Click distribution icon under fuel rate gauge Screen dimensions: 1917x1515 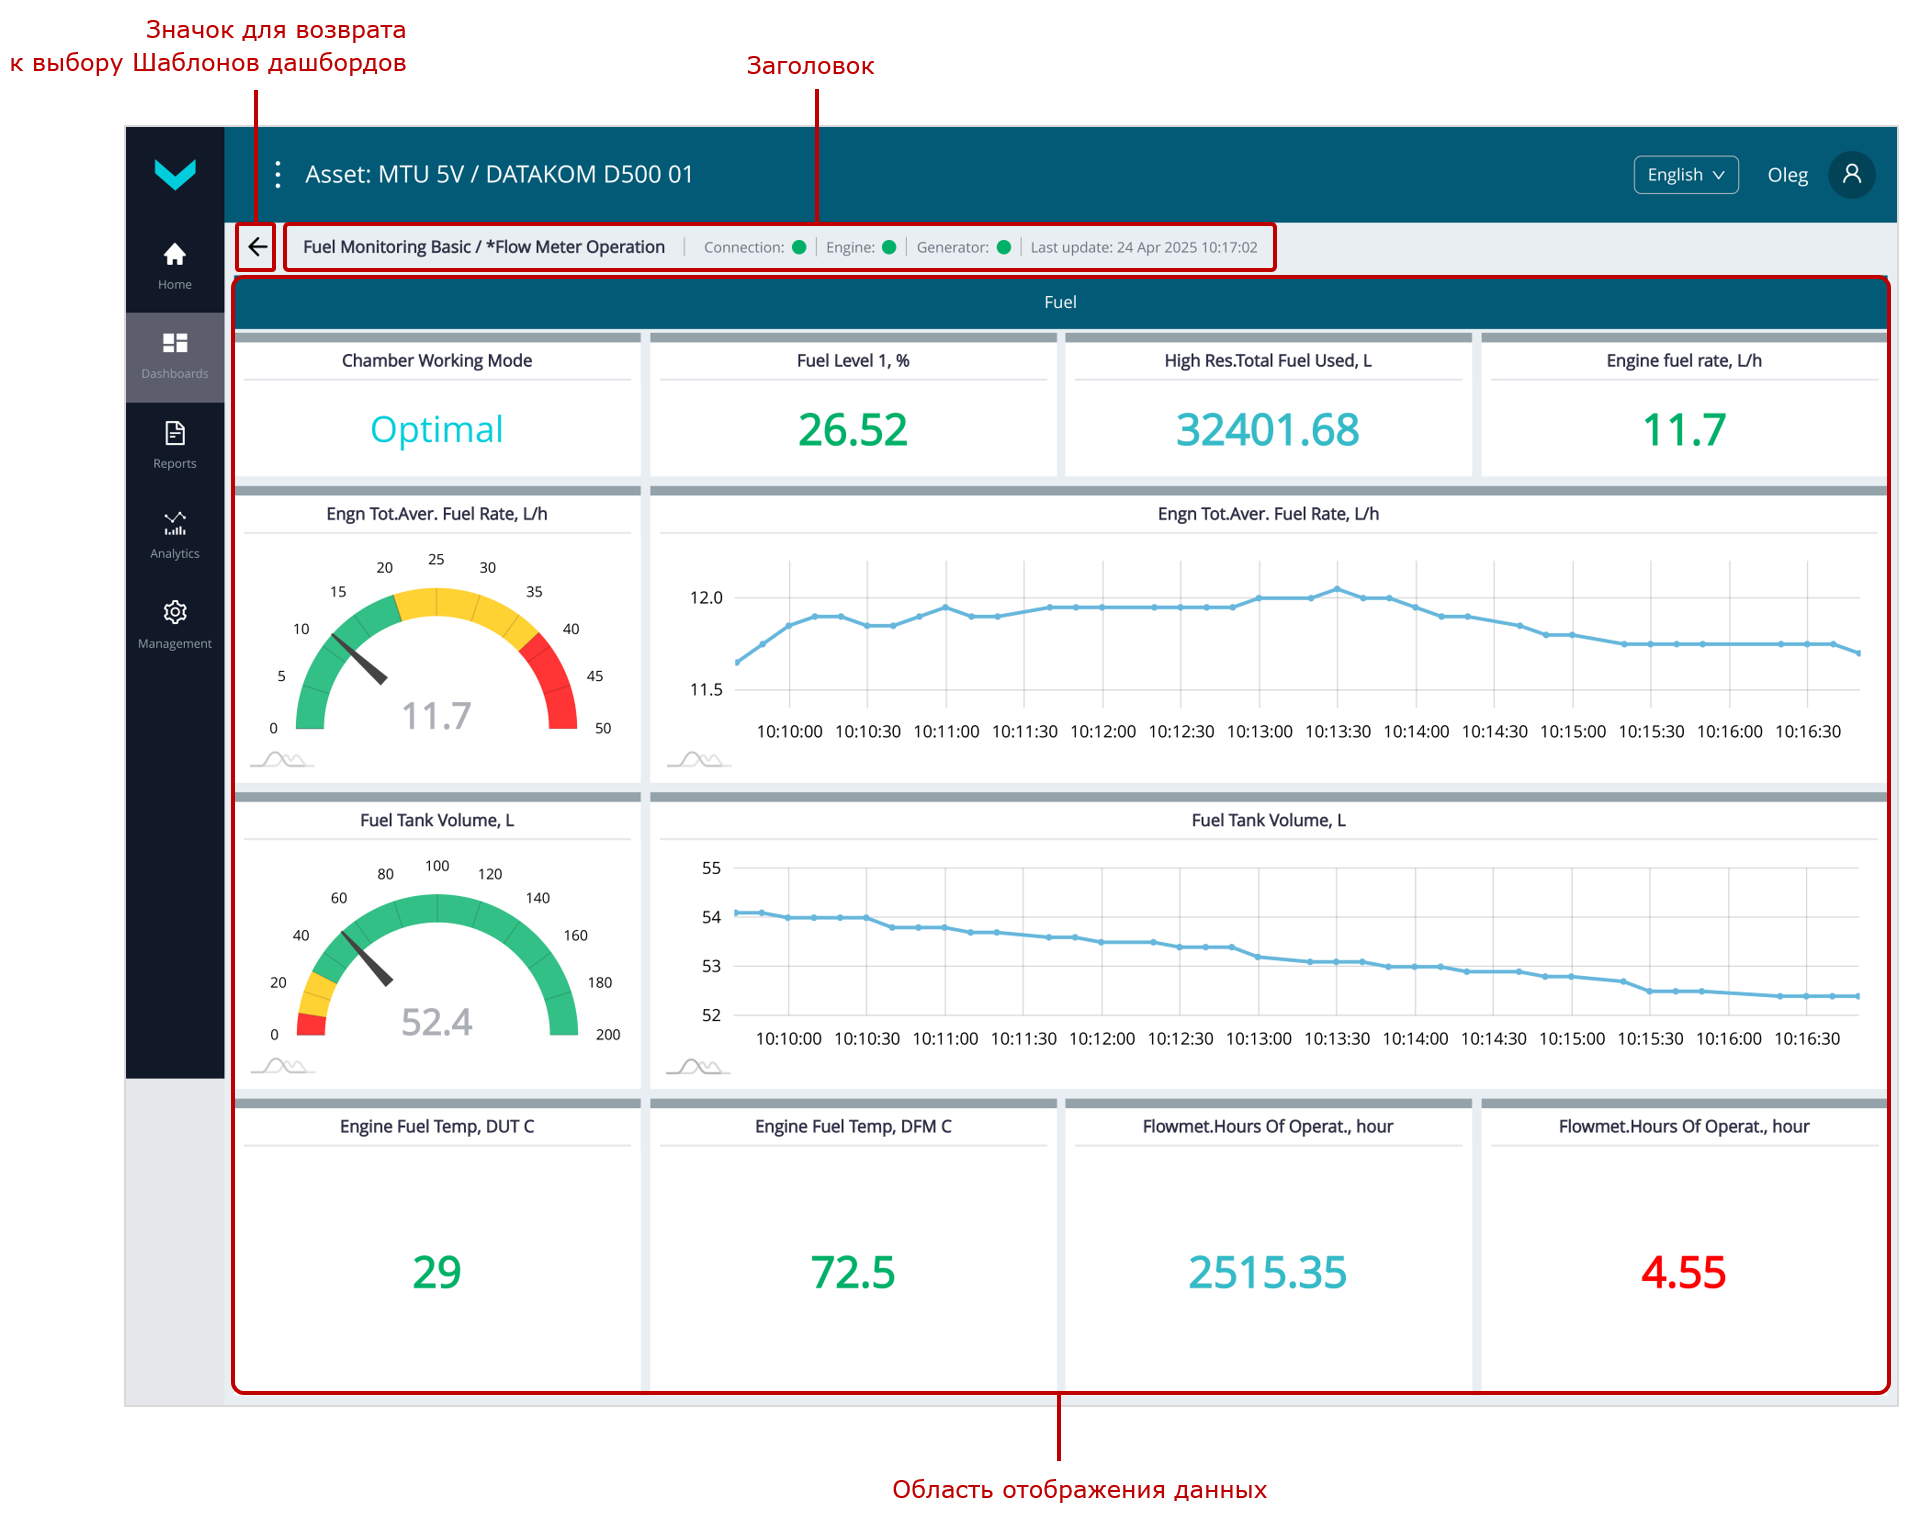pos(282,760)
